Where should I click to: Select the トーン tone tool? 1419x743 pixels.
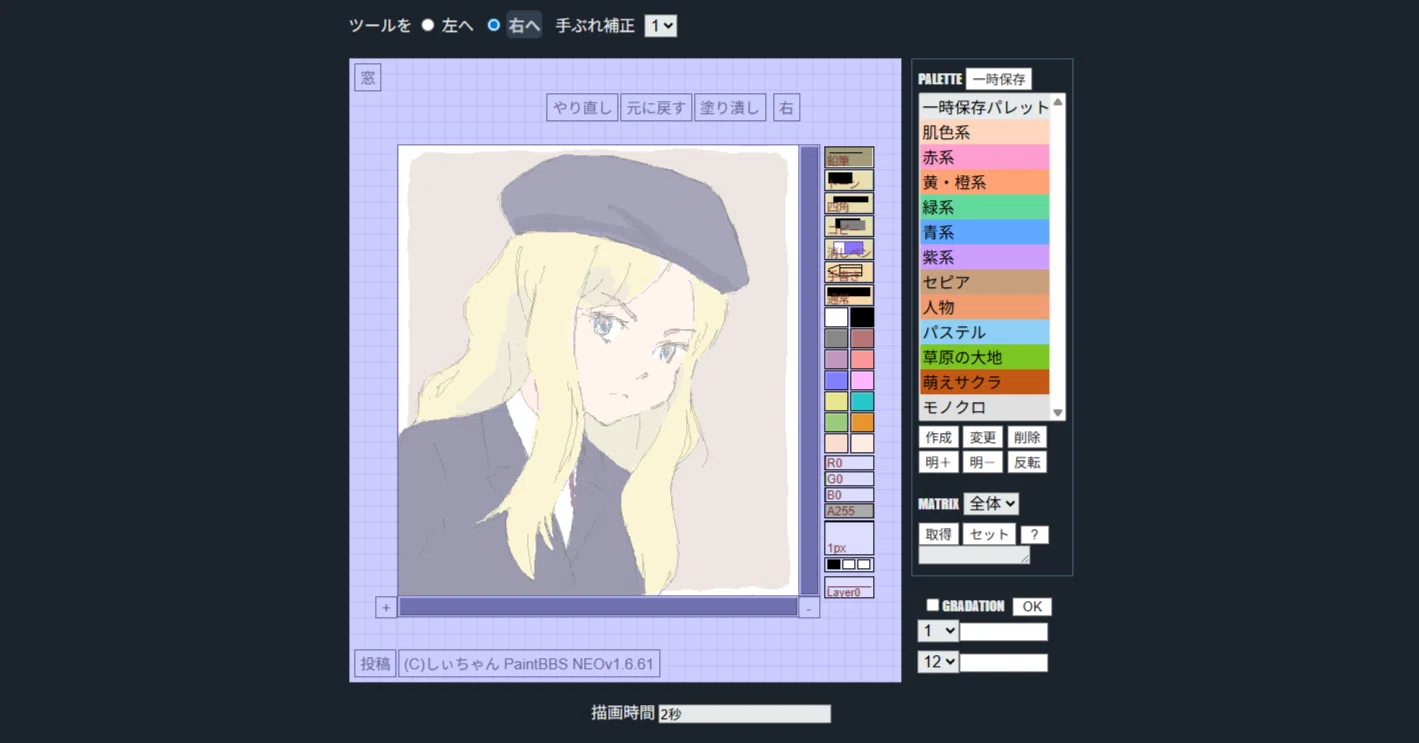849,180
